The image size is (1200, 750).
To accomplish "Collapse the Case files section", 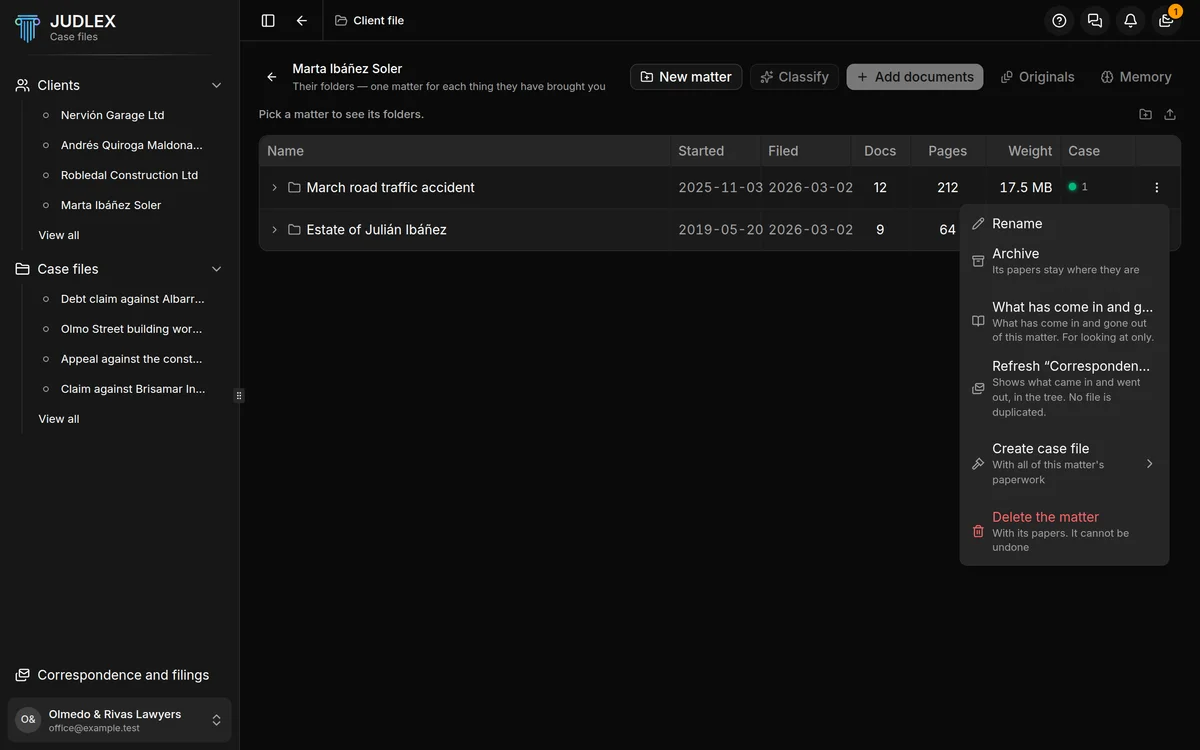I will [x=216, y=269].
